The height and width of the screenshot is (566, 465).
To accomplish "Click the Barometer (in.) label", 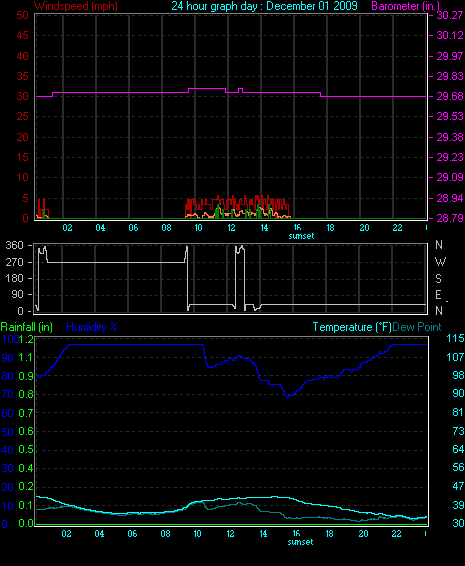I will point(405,6).
